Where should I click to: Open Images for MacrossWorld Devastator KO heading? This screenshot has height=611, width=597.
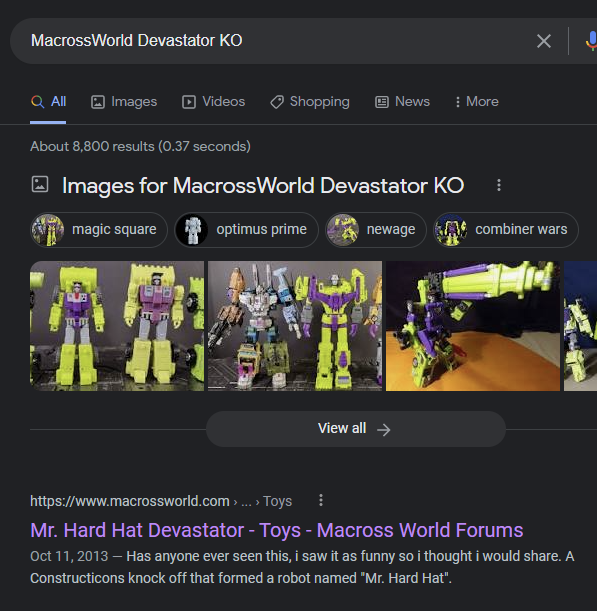pos(263,185)
